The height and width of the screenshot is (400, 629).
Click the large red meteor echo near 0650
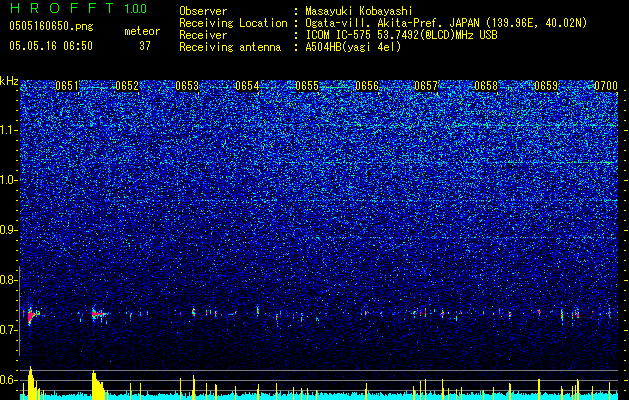[31, 316]
